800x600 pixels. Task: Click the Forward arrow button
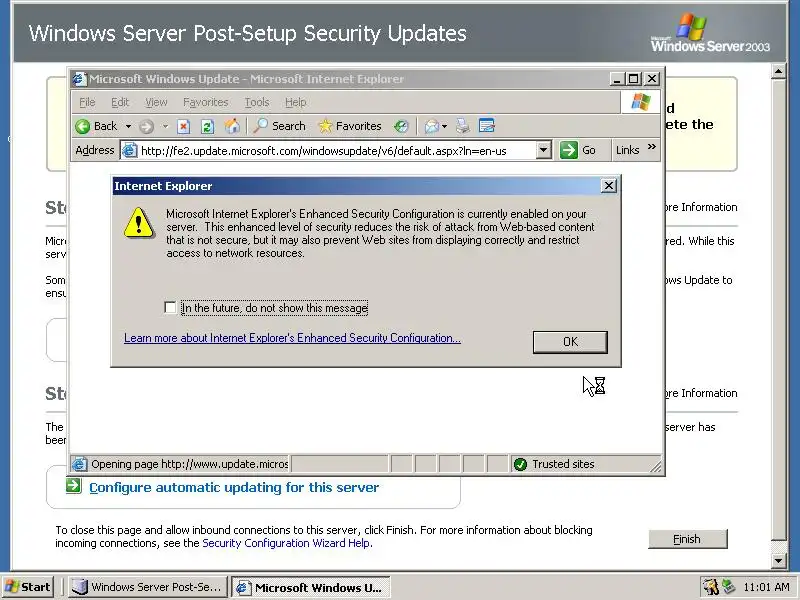coord(146,126)
